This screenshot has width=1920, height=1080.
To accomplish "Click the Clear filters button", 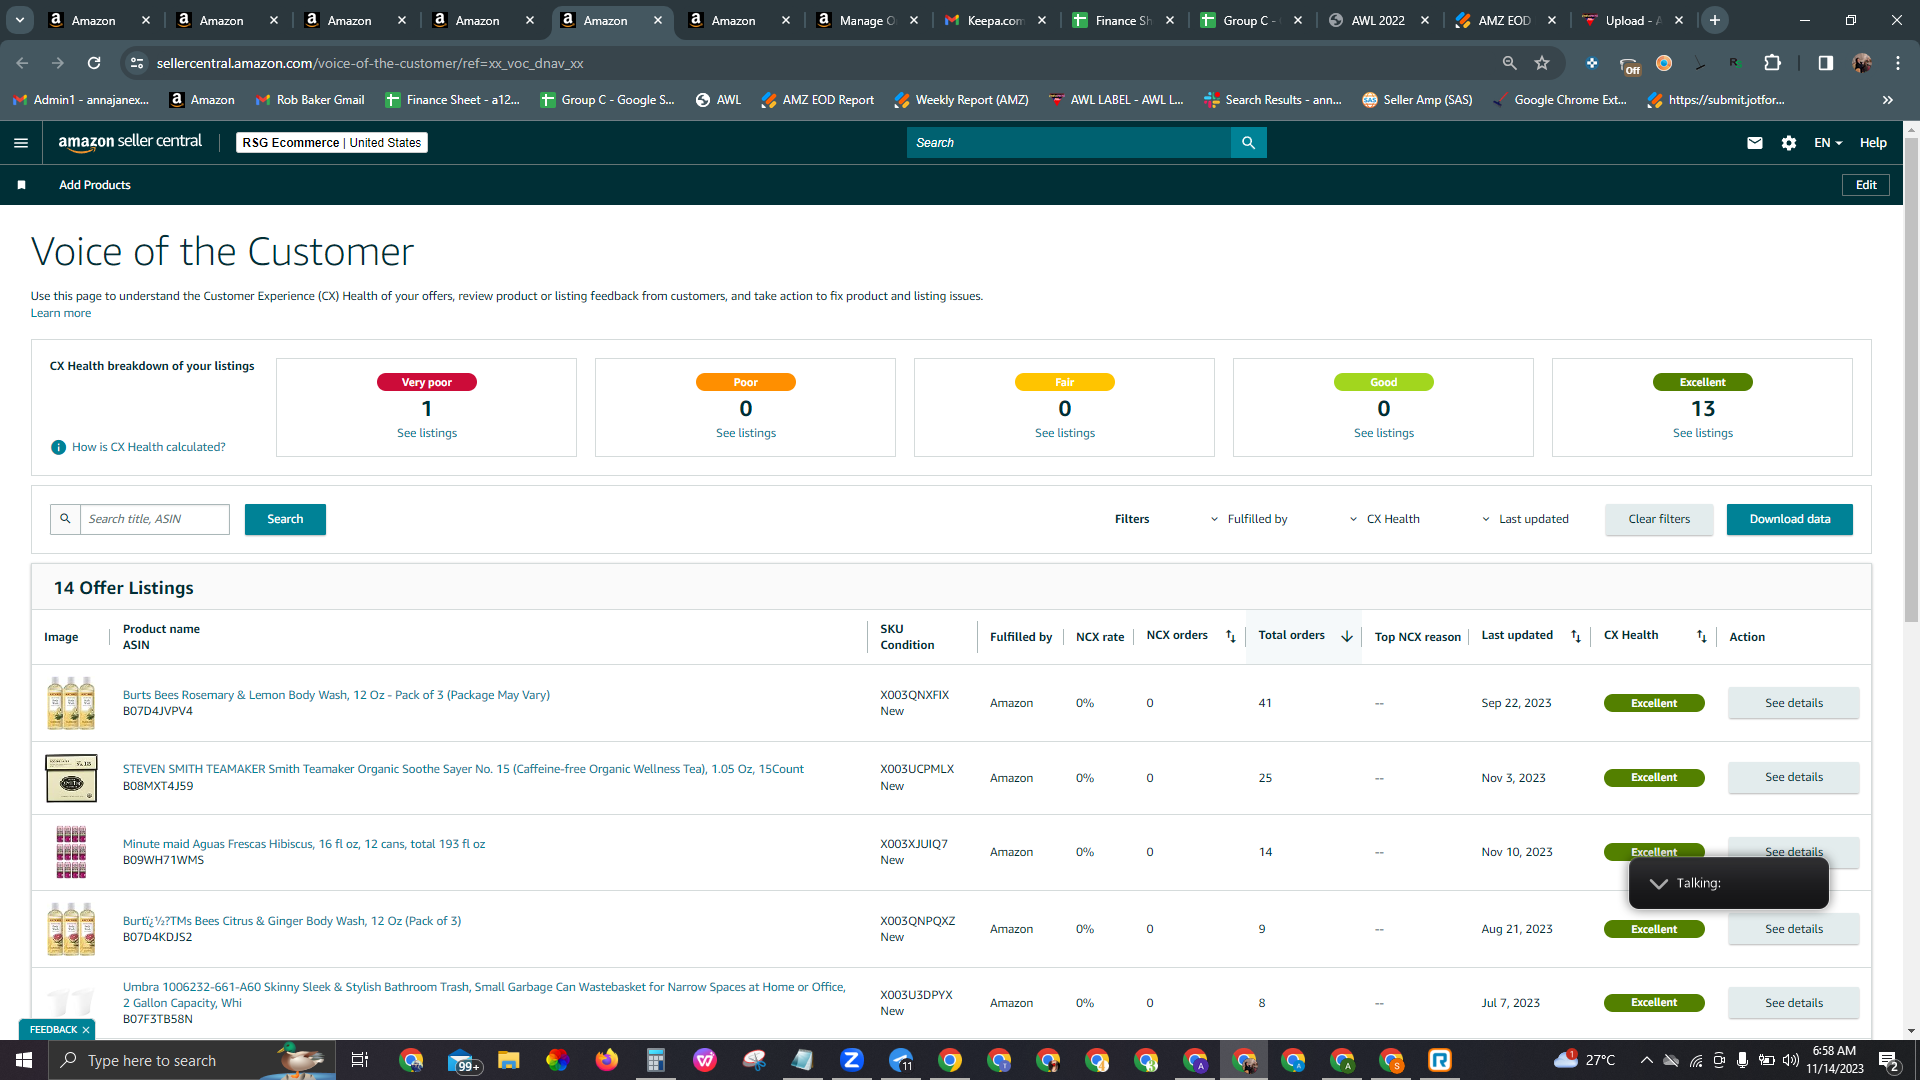I will click(1659, 519).
